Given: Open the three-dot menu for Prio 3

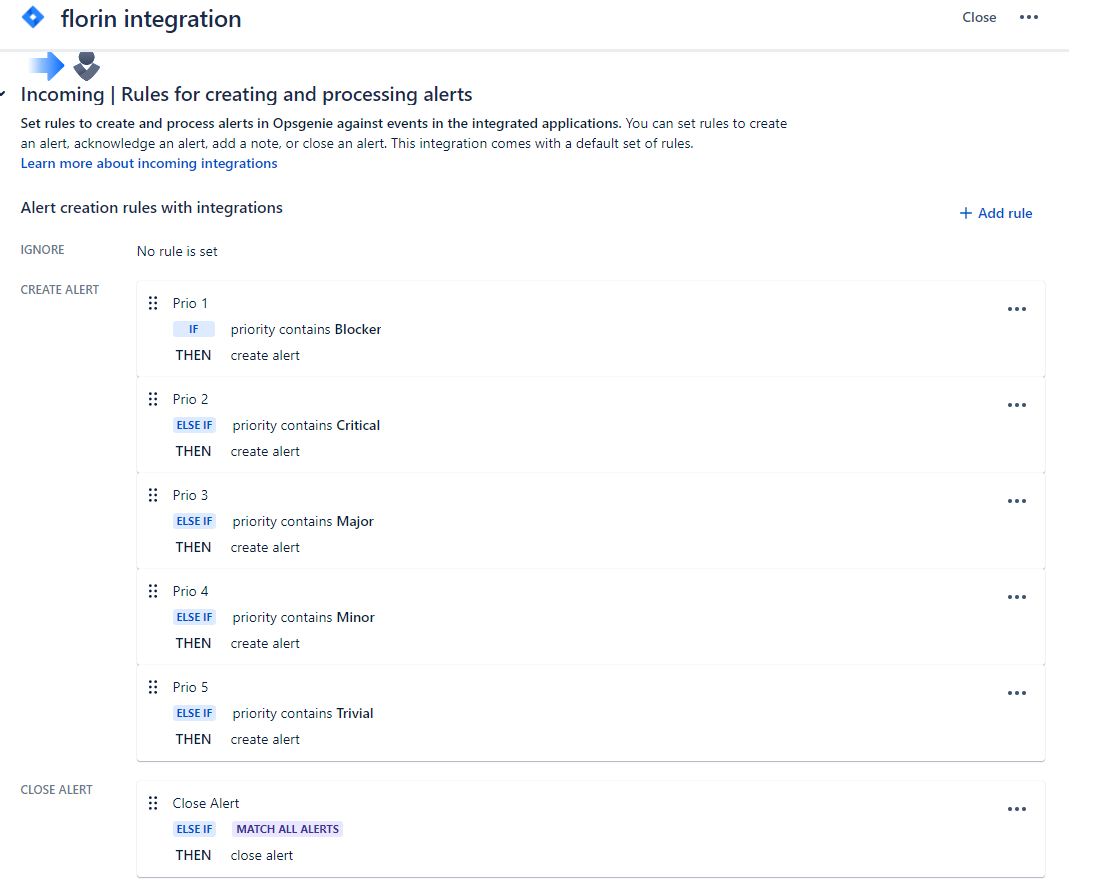Looking at the screenshot, I should pos(1017,501).
